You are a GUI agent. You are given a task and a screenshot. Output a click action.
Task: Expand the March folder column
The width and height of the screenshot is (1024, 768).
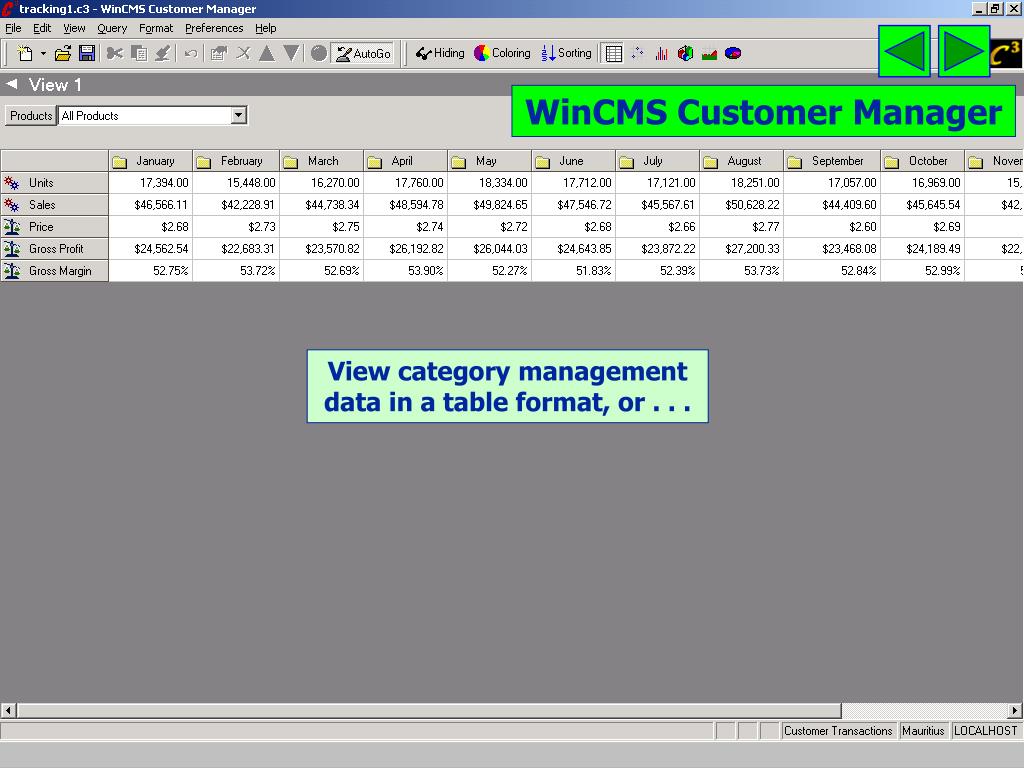point(291,161)
